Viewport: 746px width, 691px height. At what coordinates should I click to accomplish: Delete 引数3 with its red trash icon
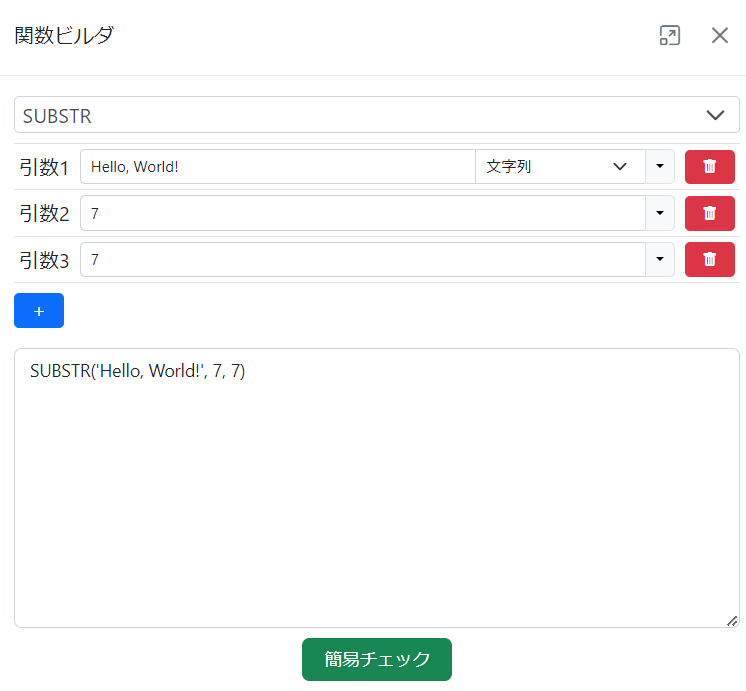(x=709, y=259)
